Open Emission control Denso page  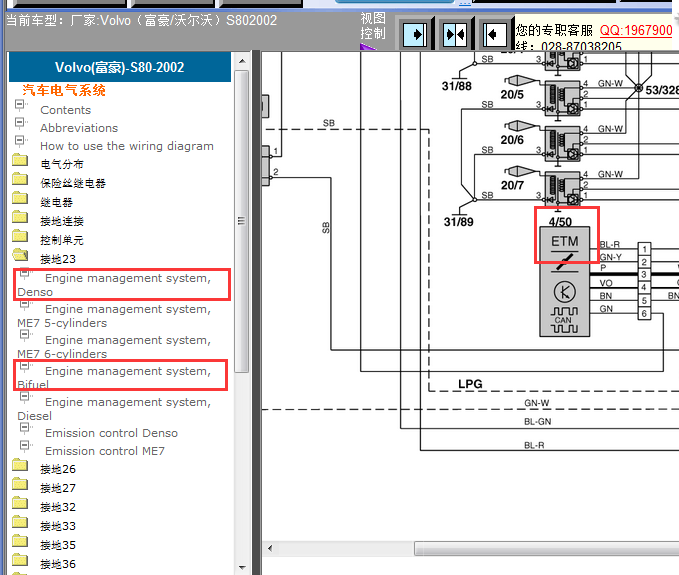pos(111,433)
